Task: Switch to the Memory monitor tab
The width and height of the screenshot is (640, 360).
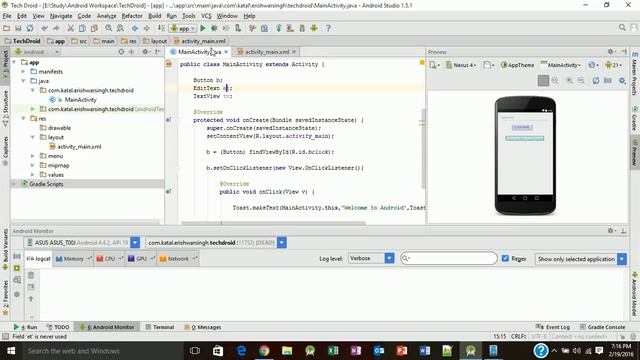Action: (x=73, y=258)
